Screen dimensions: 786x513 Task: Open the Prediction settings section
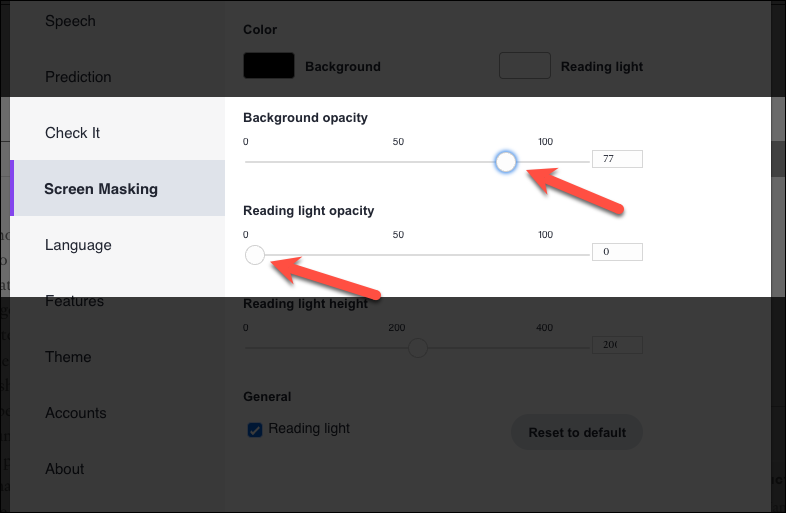click(x=78, y=77)
